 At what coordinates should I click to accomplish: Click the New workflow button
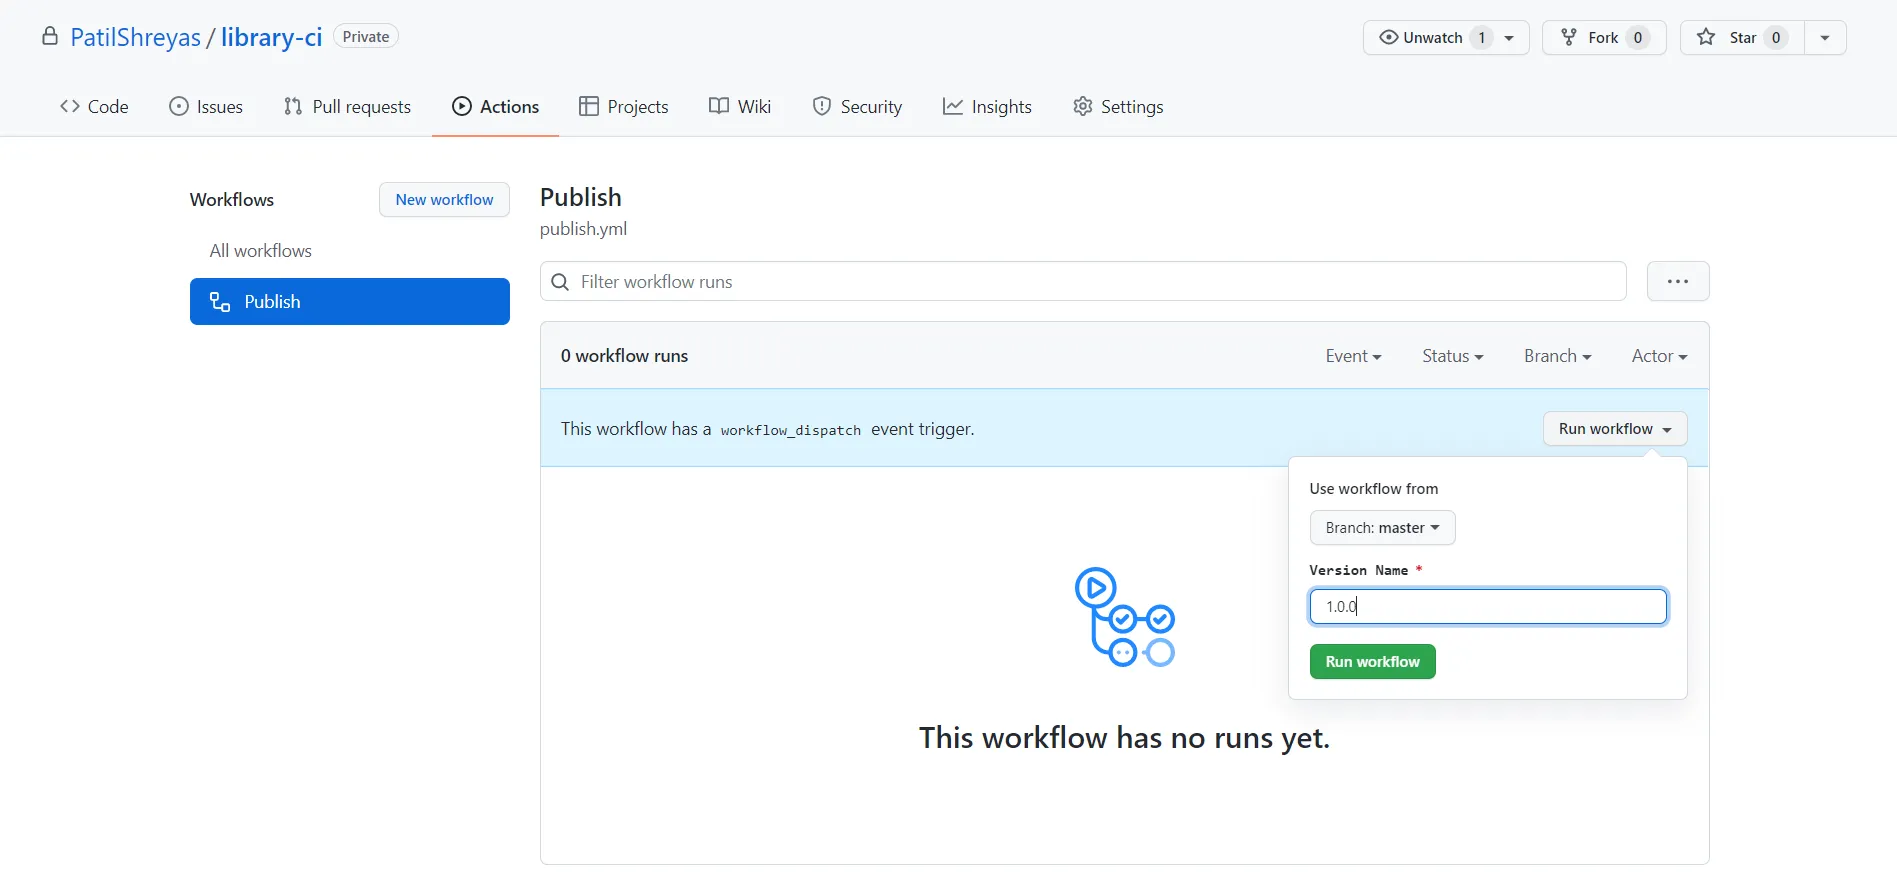pos(444,200)
